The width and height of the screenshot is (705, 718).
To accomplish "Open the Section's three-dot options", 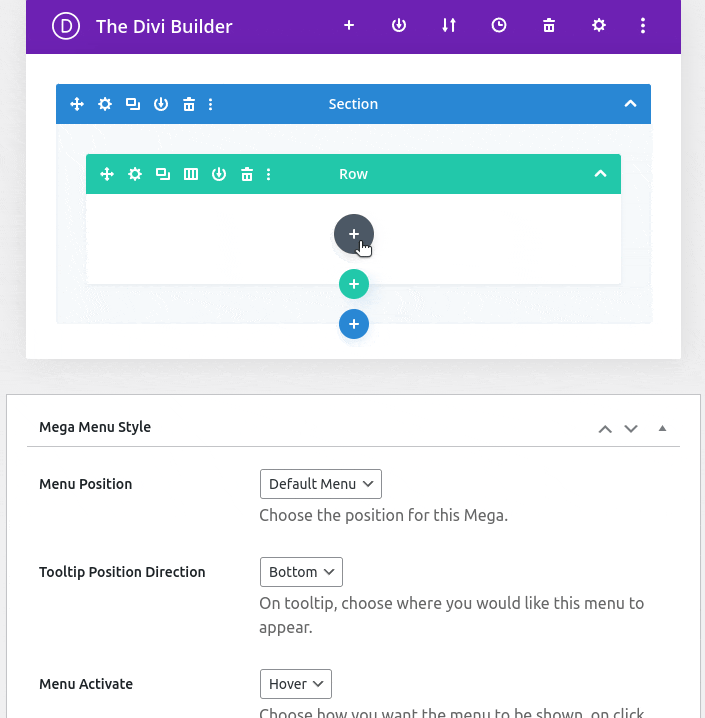I will coord(211,104).
